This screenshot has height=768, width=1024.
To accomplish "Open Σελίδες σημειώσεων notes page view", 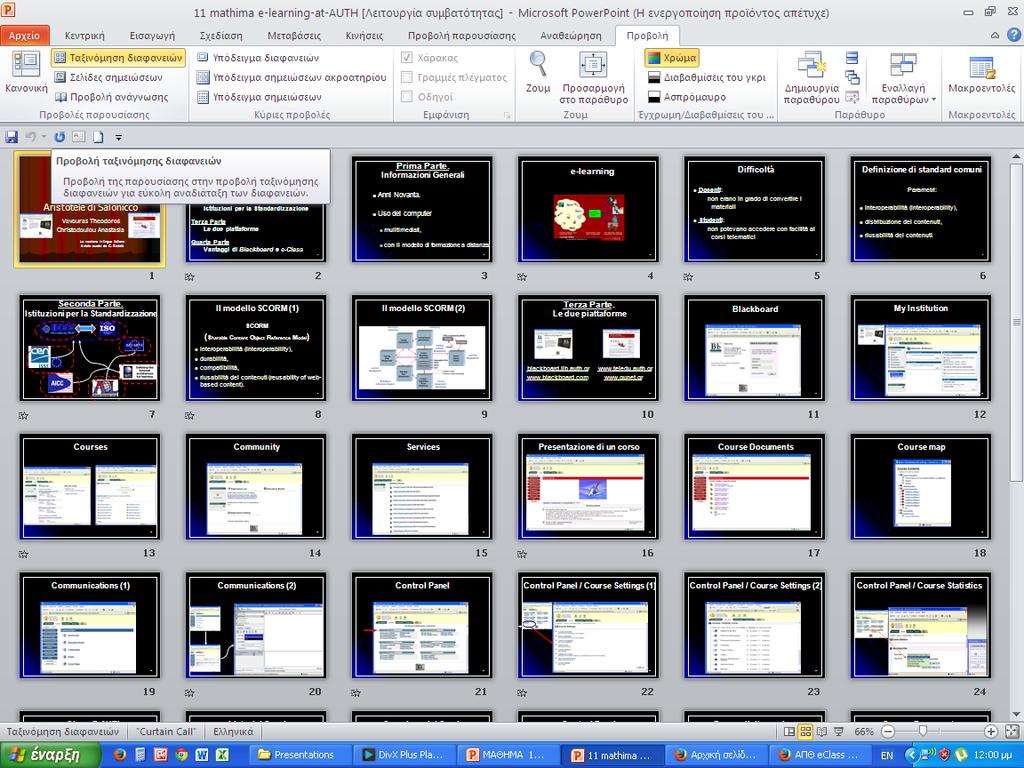I will coord(108,77).
